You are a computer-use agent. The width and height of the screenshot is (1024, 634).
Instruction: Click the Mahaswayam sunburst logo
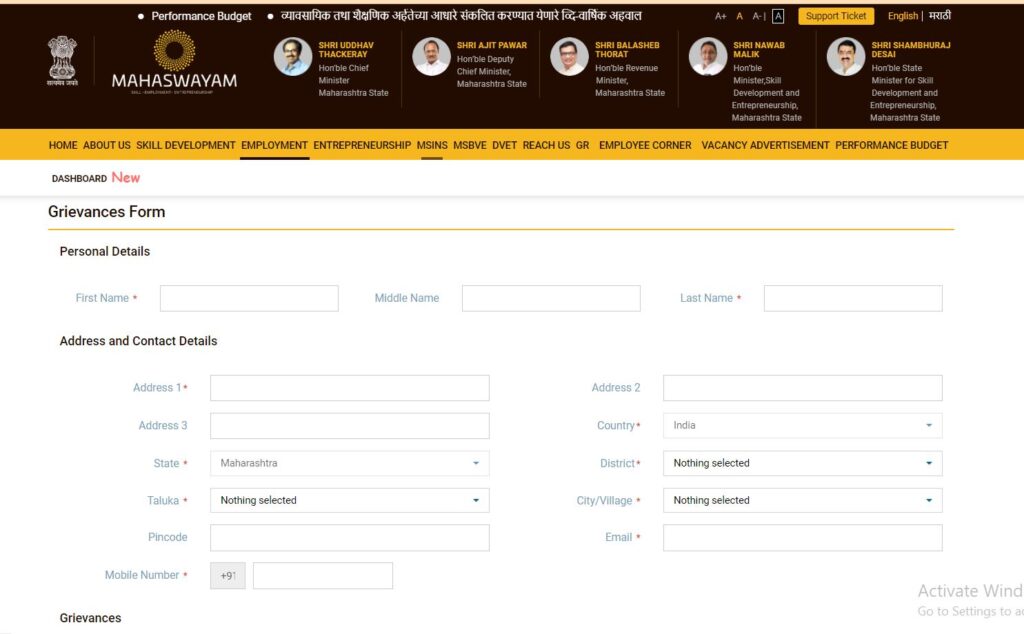[x=174, y=52]
